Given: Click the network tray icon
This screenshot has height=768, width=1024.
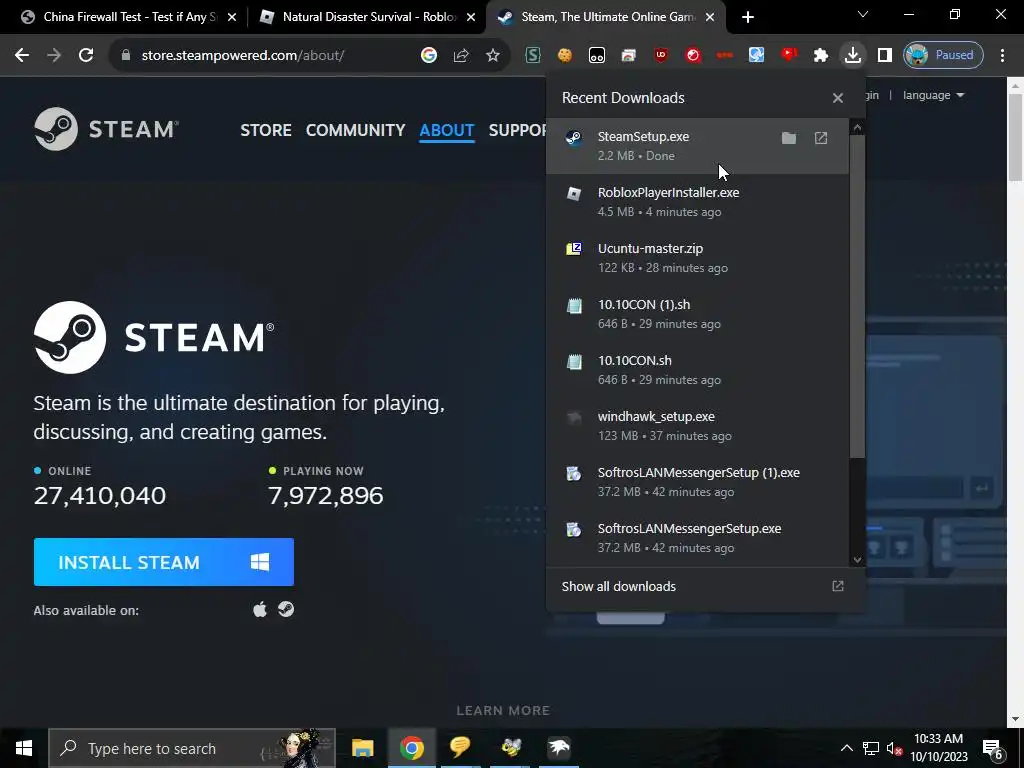Looking at the screenshot, I should 871,748.
